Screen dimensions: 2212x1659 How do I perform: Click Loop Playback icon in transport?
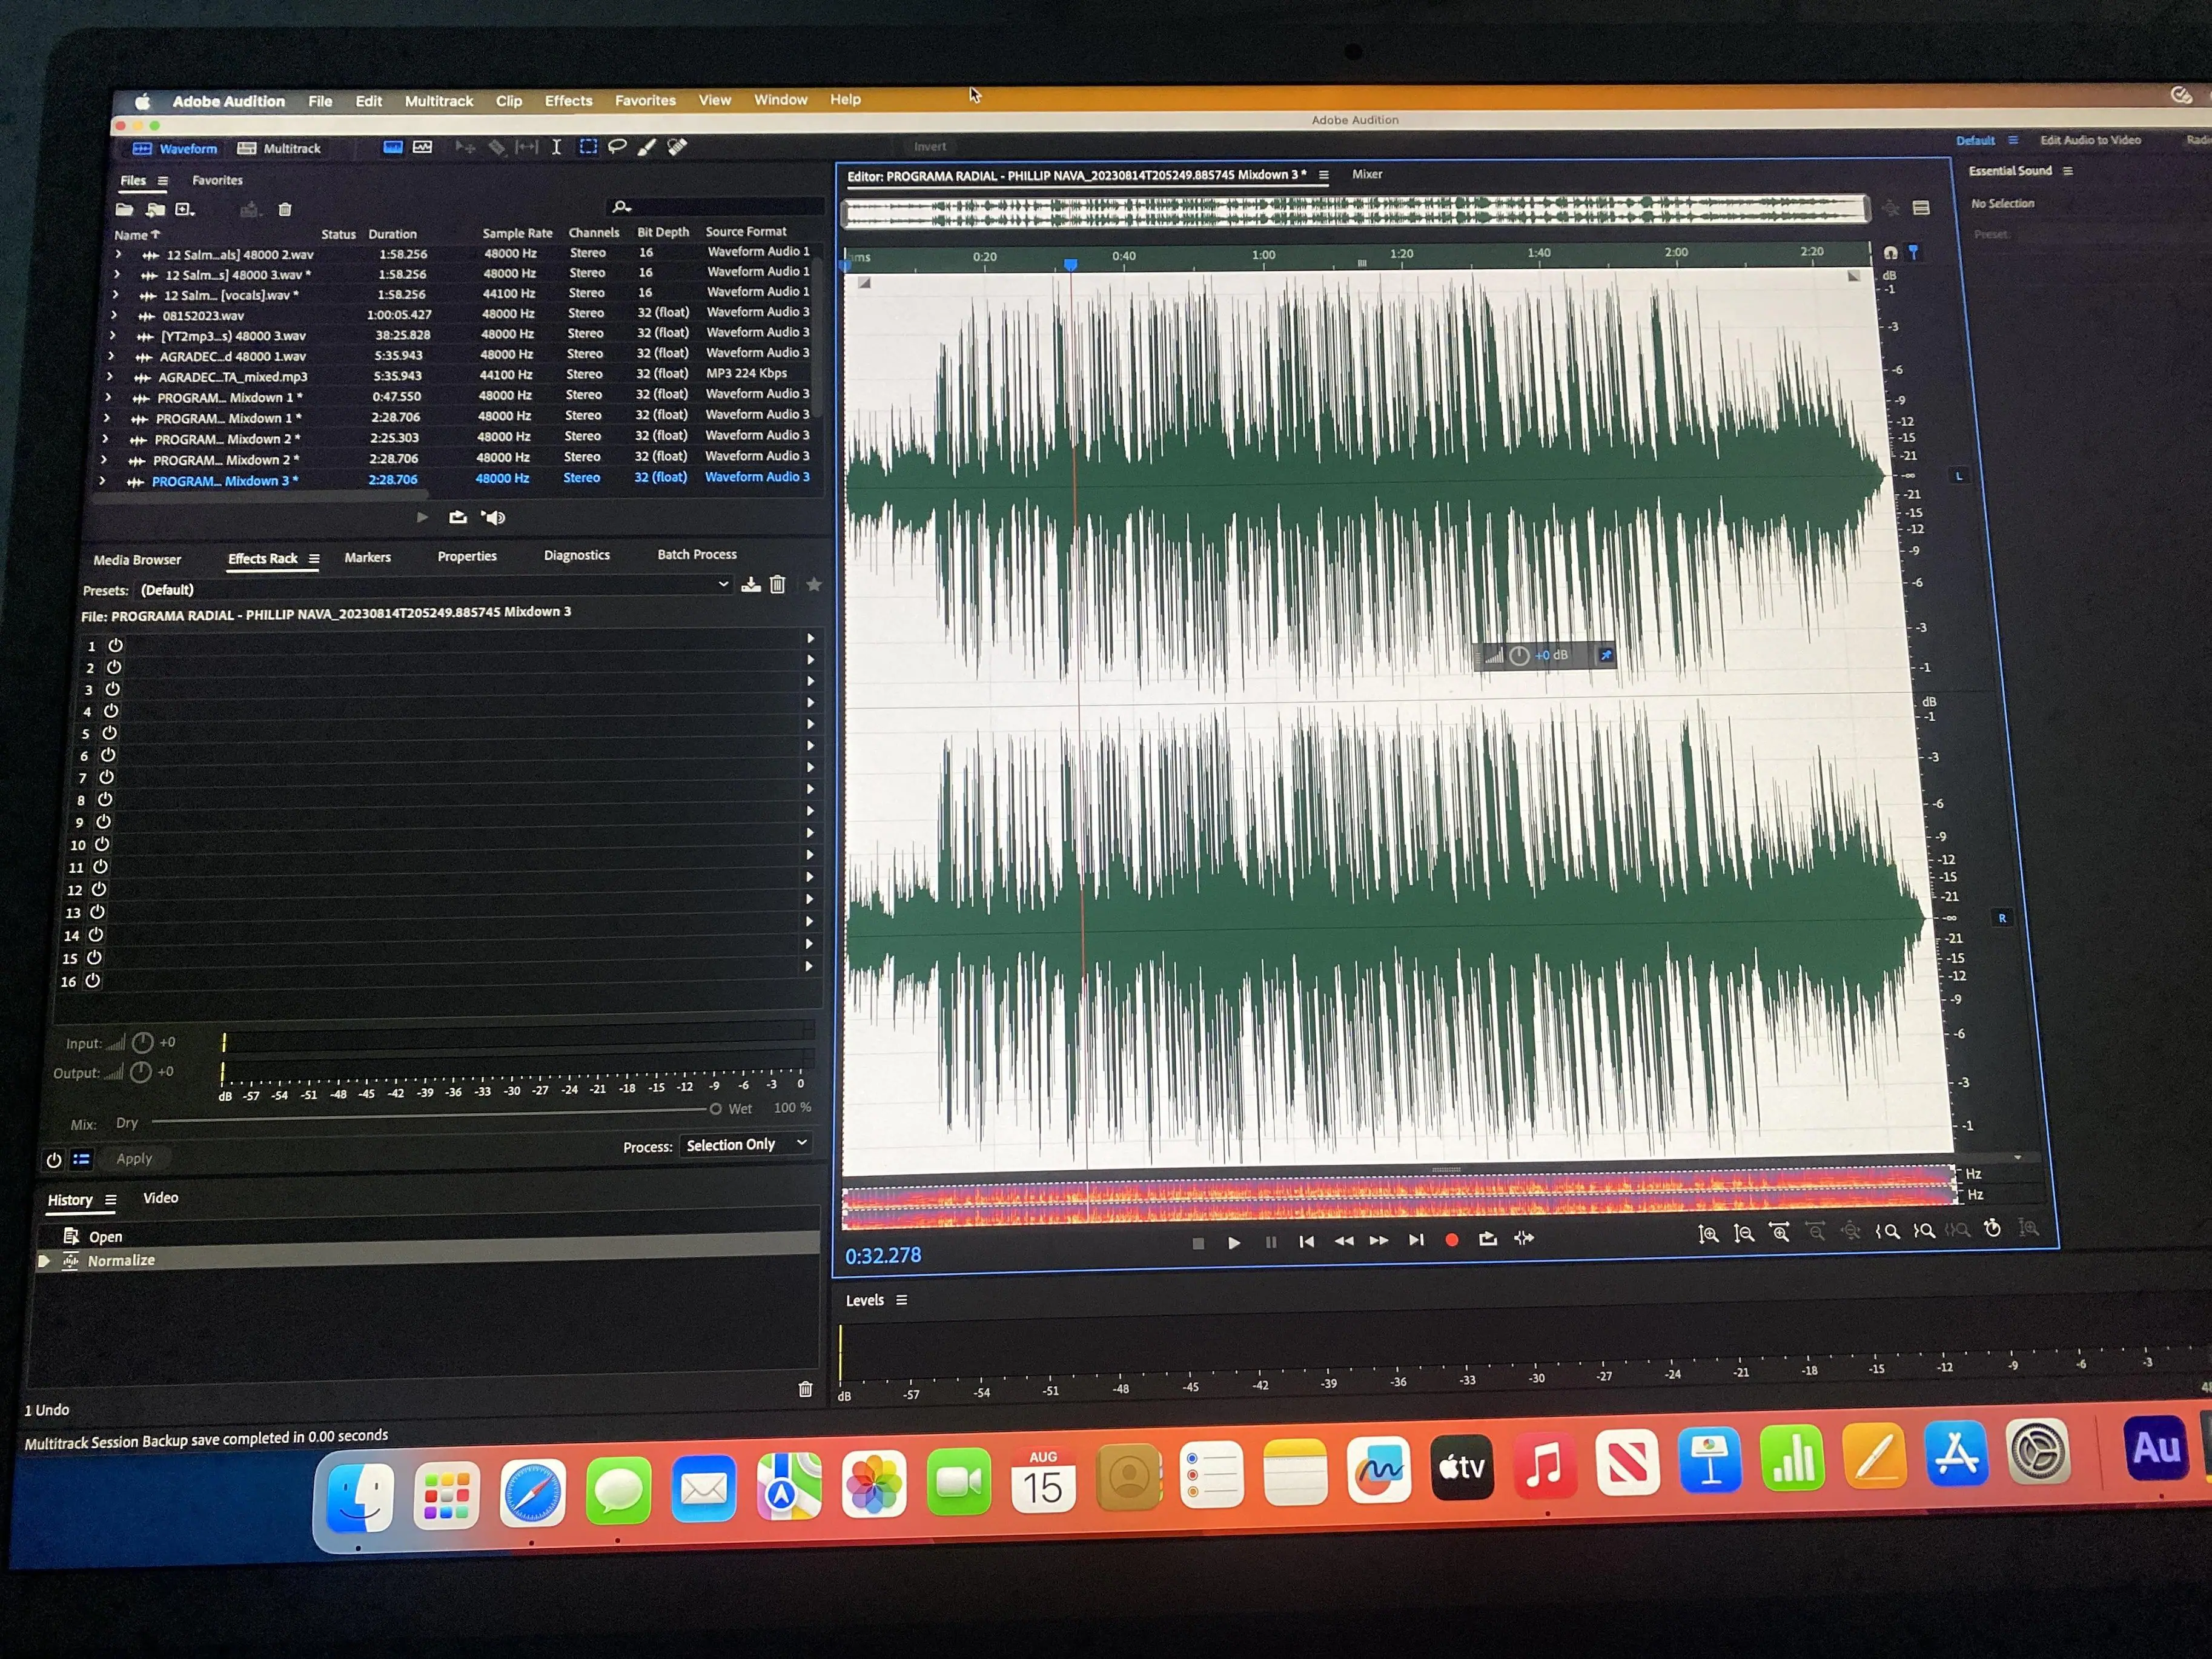(1487, 1239)
